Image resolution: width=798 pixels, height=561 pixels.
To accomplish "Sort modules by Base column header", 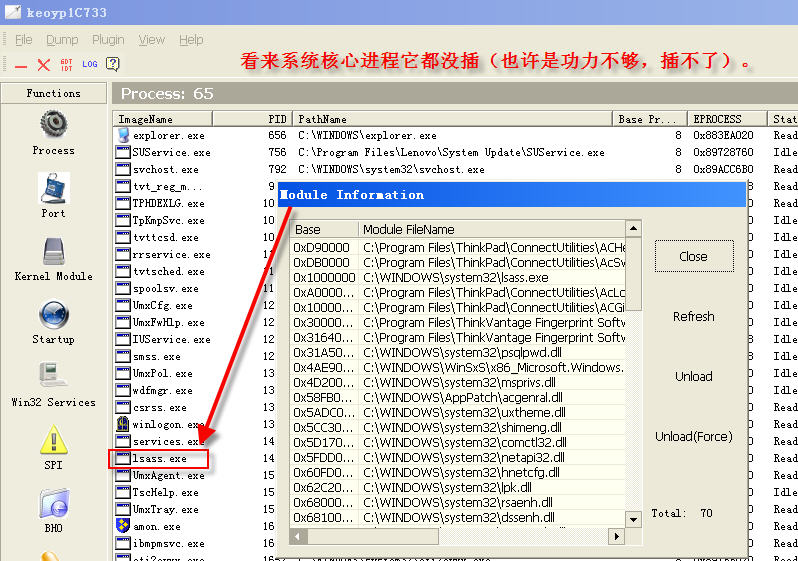I will pos(324,230).
